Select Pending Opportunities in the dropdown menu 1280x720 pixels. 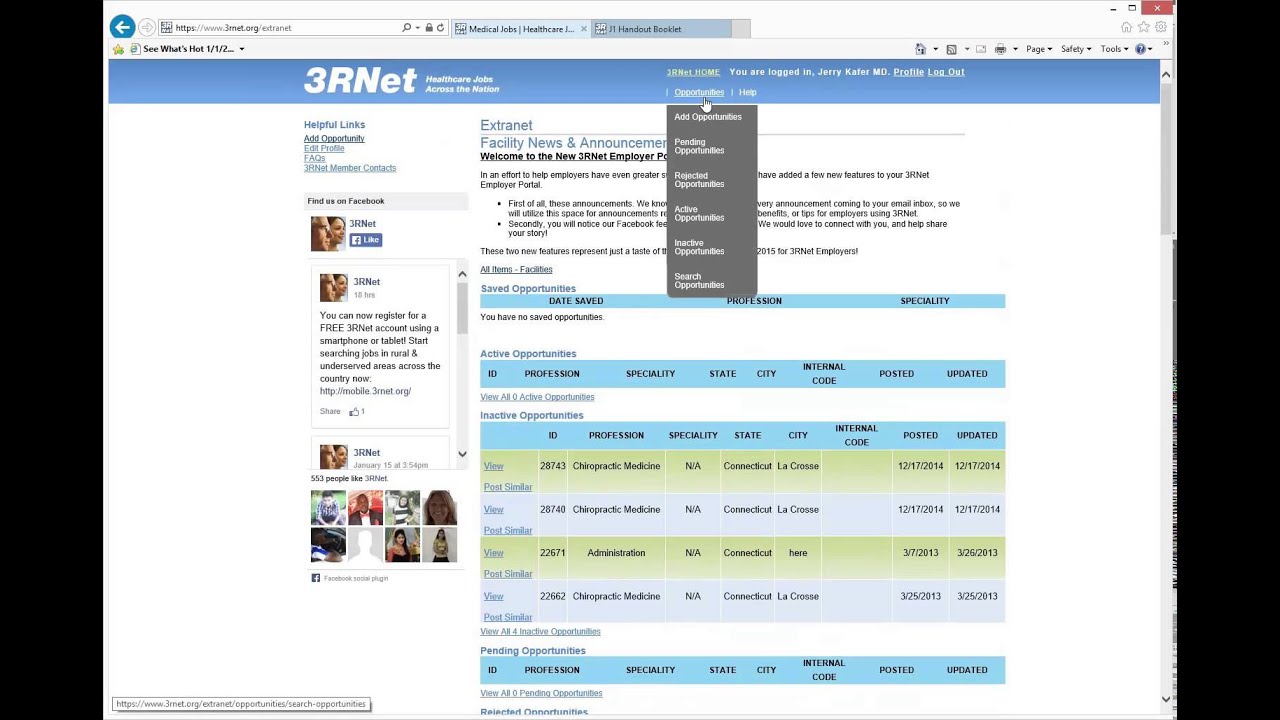click(x=699, y=146)
